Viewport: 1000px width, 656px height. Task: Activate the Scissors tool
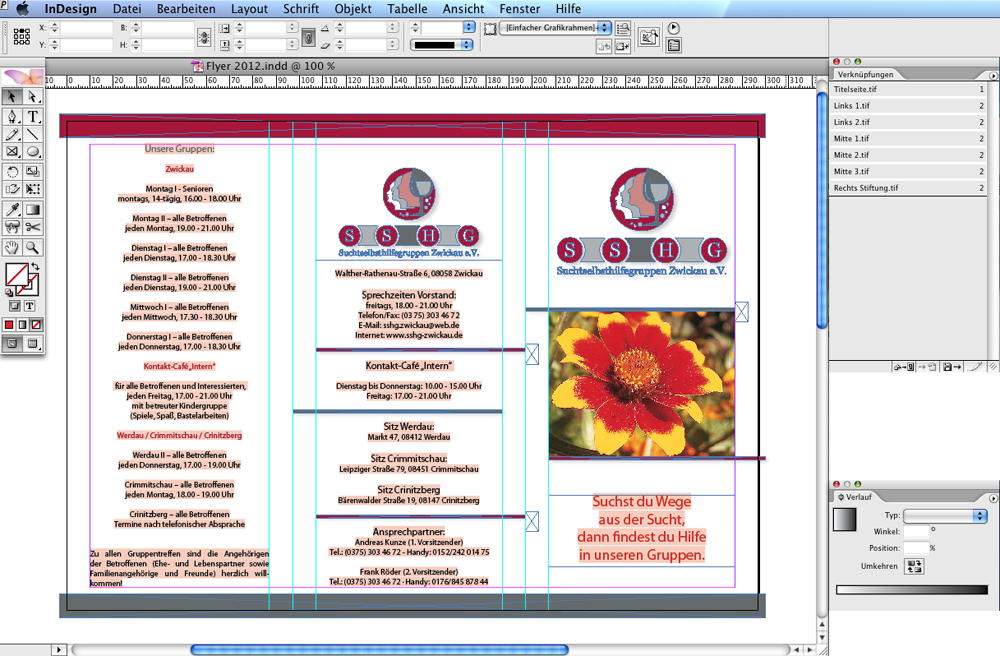(33, 228)
